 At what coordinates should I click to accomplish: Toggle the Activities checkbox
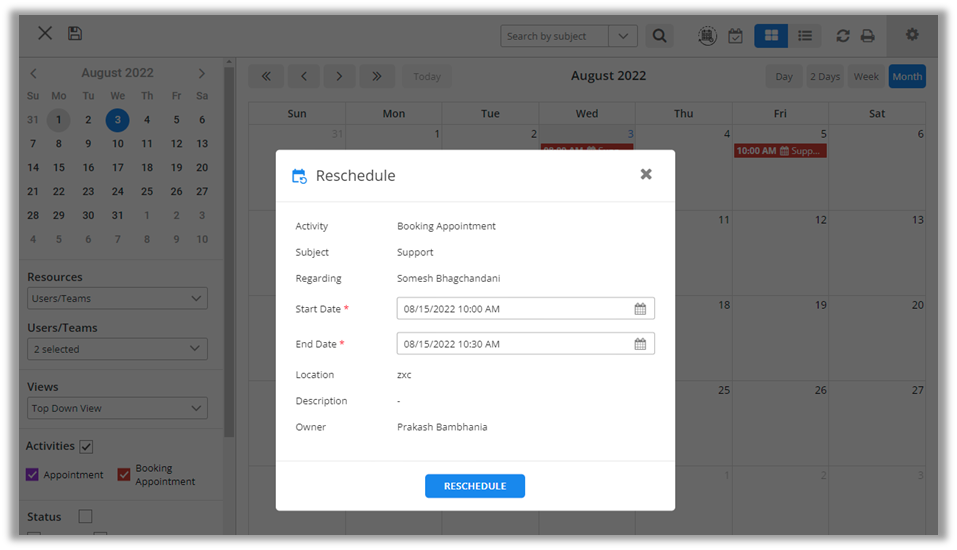[x=87, y=446]
